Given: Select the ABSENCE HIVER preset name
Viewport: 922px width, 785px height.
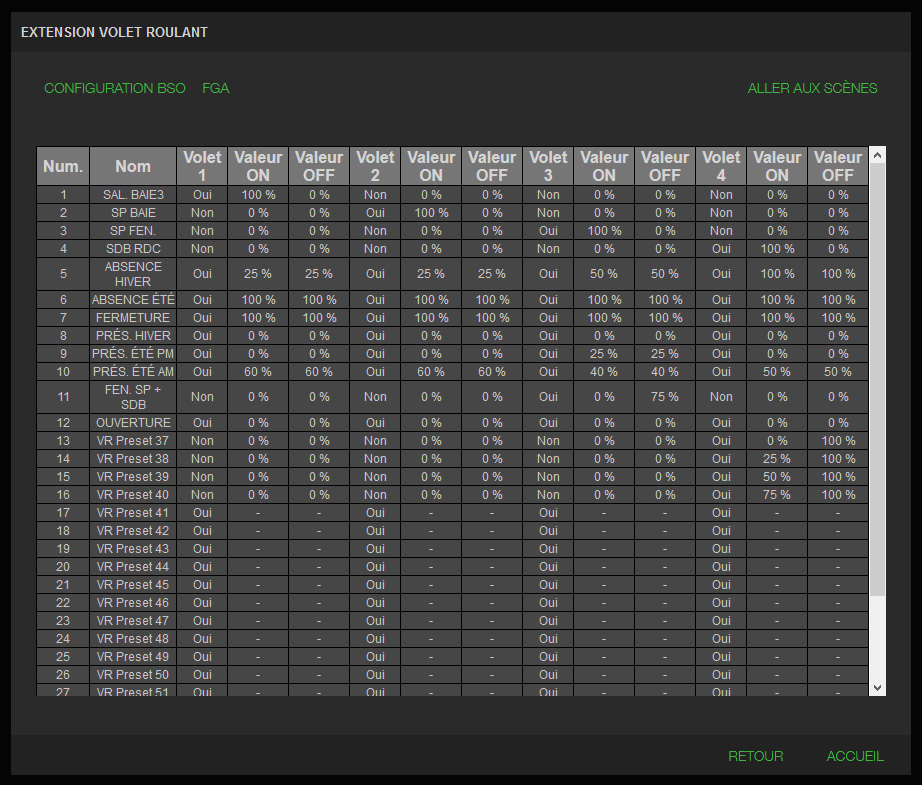Looking at the screenshot, I should (133, 274).
